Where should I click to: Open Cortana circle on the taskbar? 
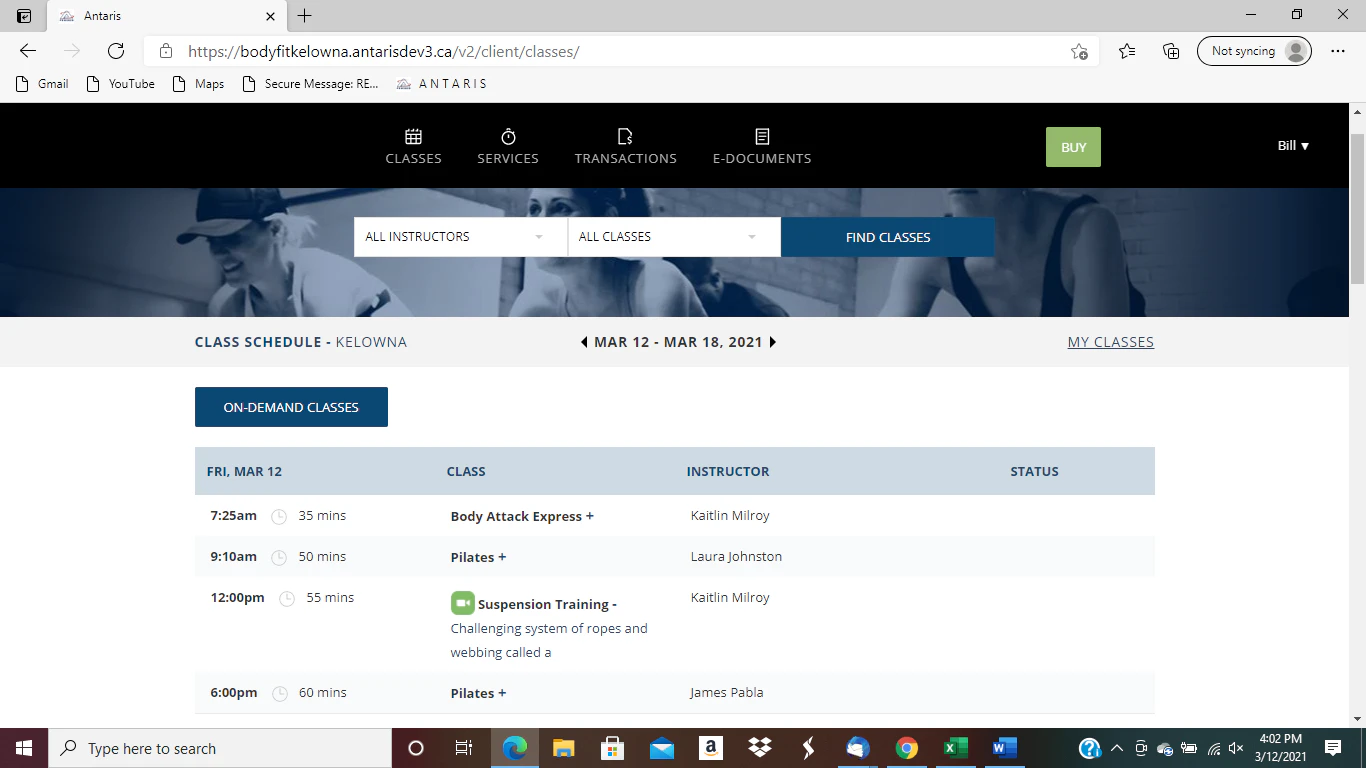coord(416,748)
